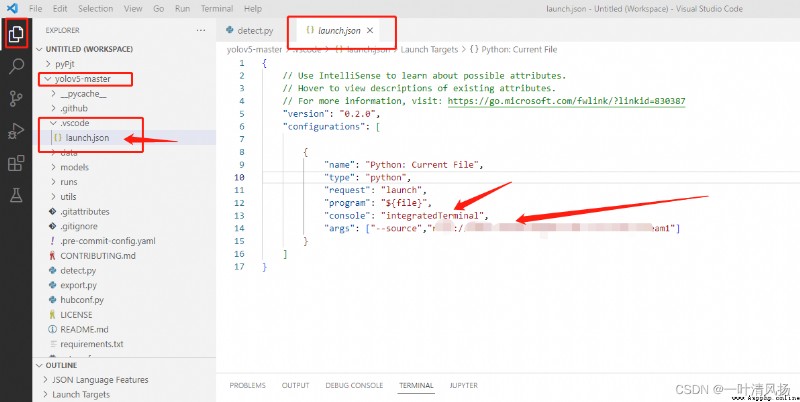Viewport: 800px width, 402px height.
Task: Open the Terminal menu
Action: 217,9
